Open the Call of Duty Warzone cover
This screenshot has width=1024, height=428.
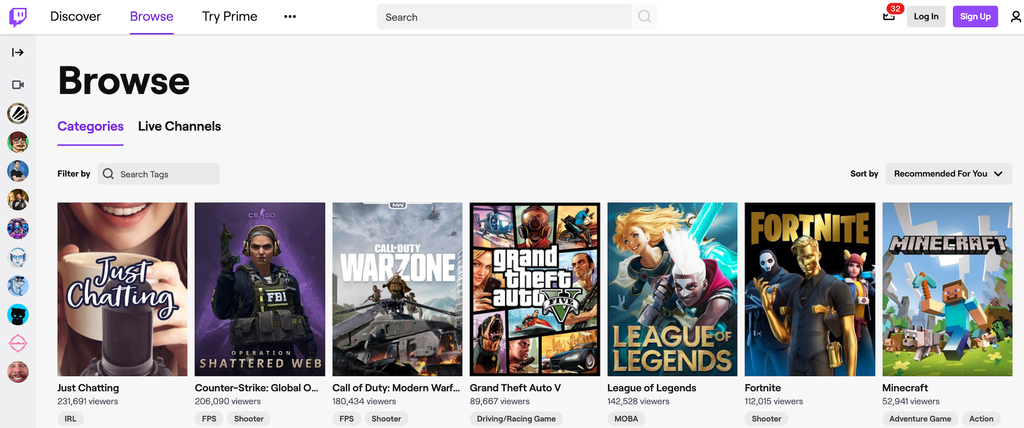(x=397, y=289)
